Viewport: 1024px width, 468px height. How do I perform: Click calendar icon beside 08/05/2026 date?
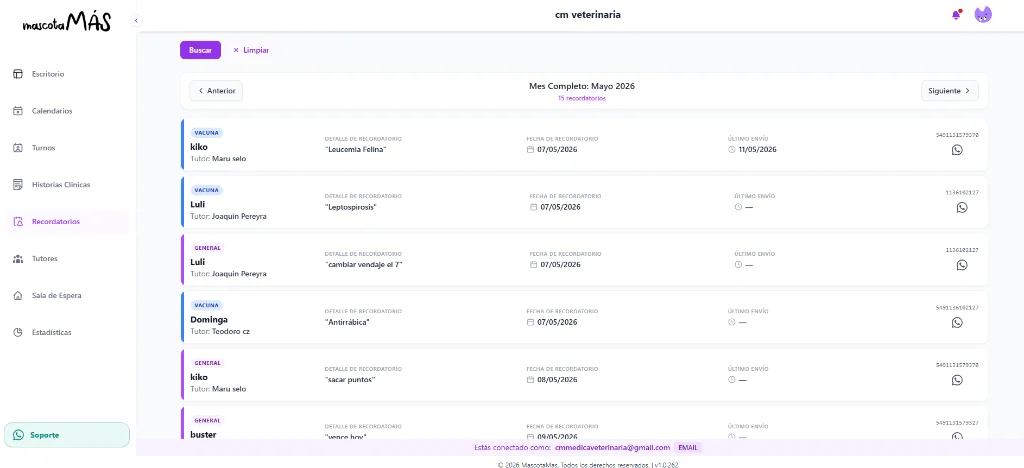(x=531, y=379)
